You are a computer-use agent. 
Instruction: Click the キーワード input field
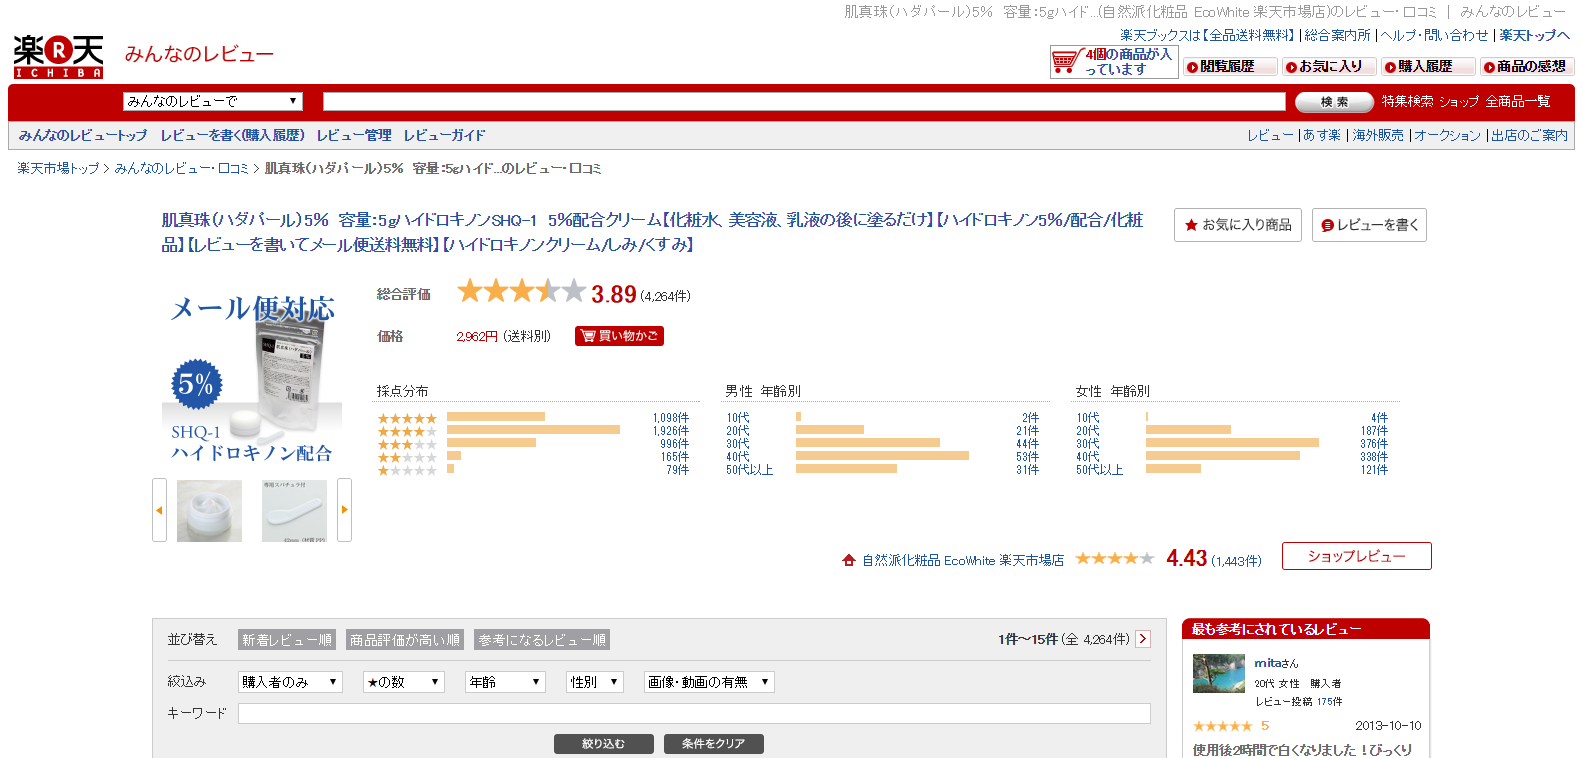694,713
